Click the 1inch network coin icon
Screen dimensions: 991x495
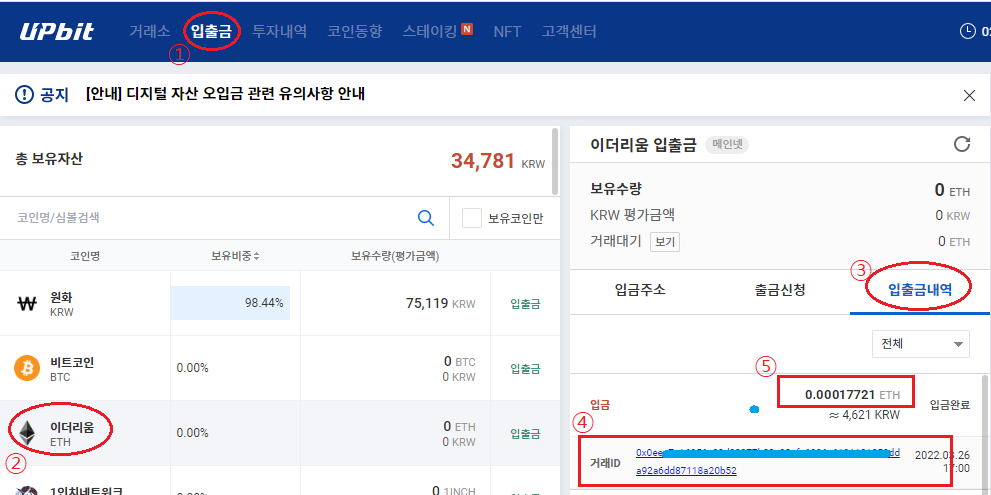[x=27, y=489]
